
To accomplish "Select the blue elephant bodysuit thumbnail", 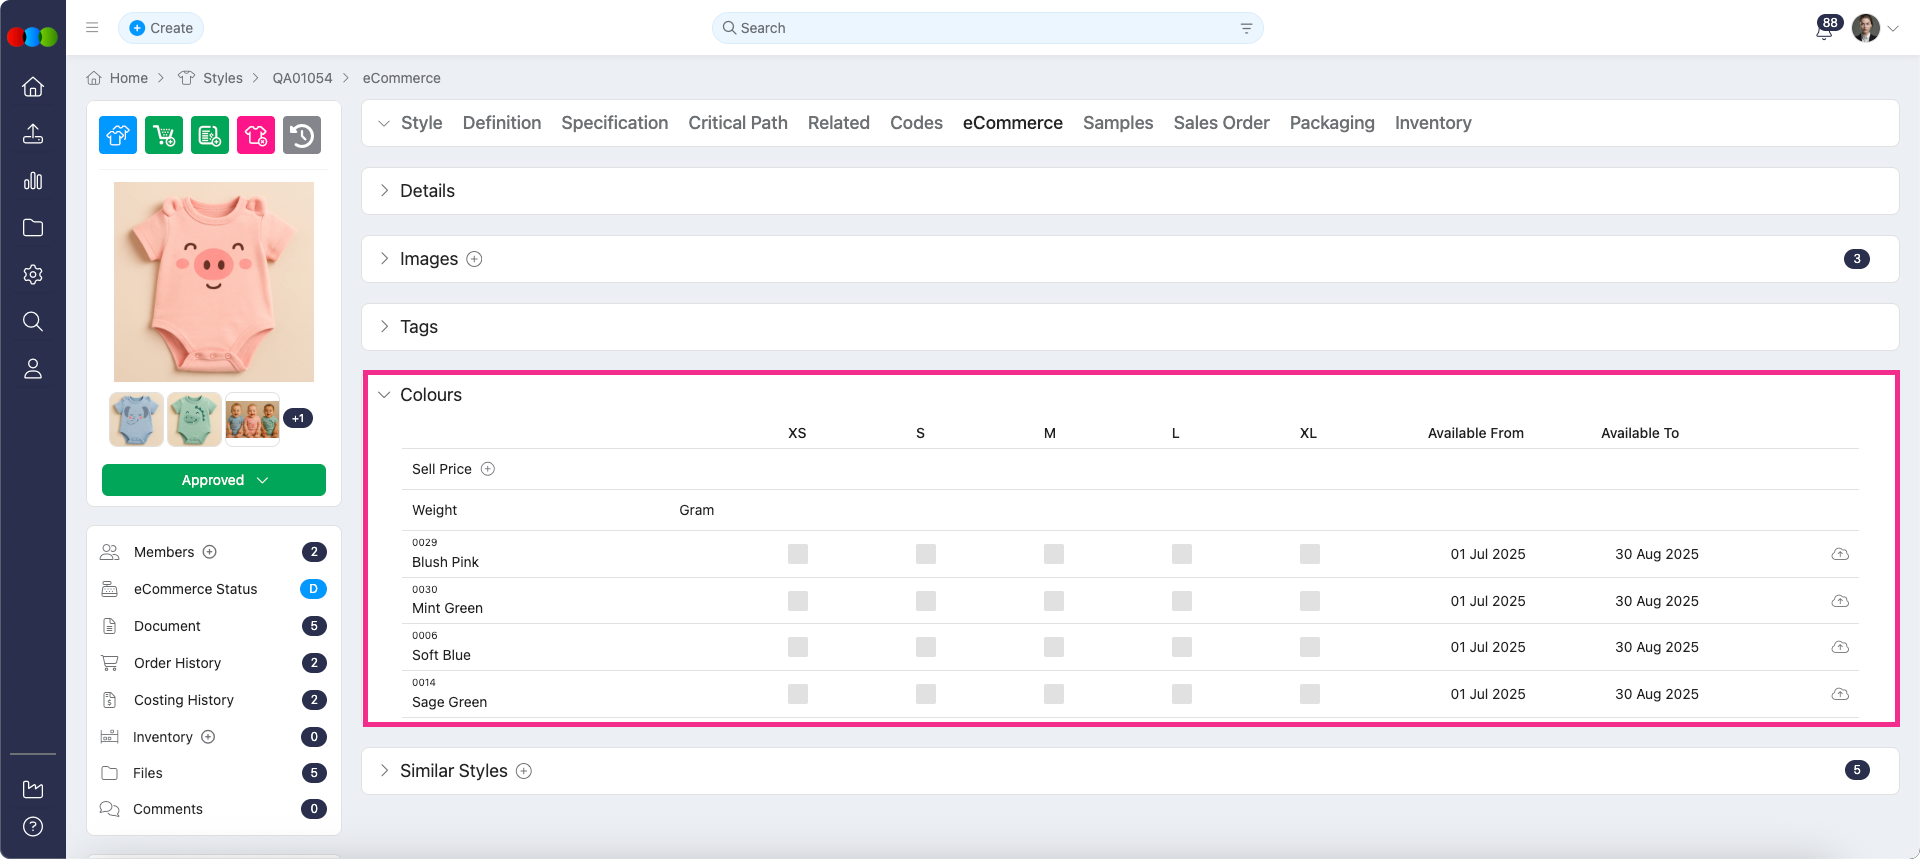I will [136, 419].
